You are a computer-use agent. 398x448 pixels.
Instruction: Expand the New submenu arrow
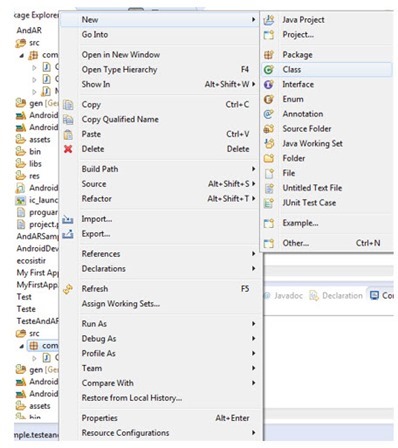(x=253, y=20)
